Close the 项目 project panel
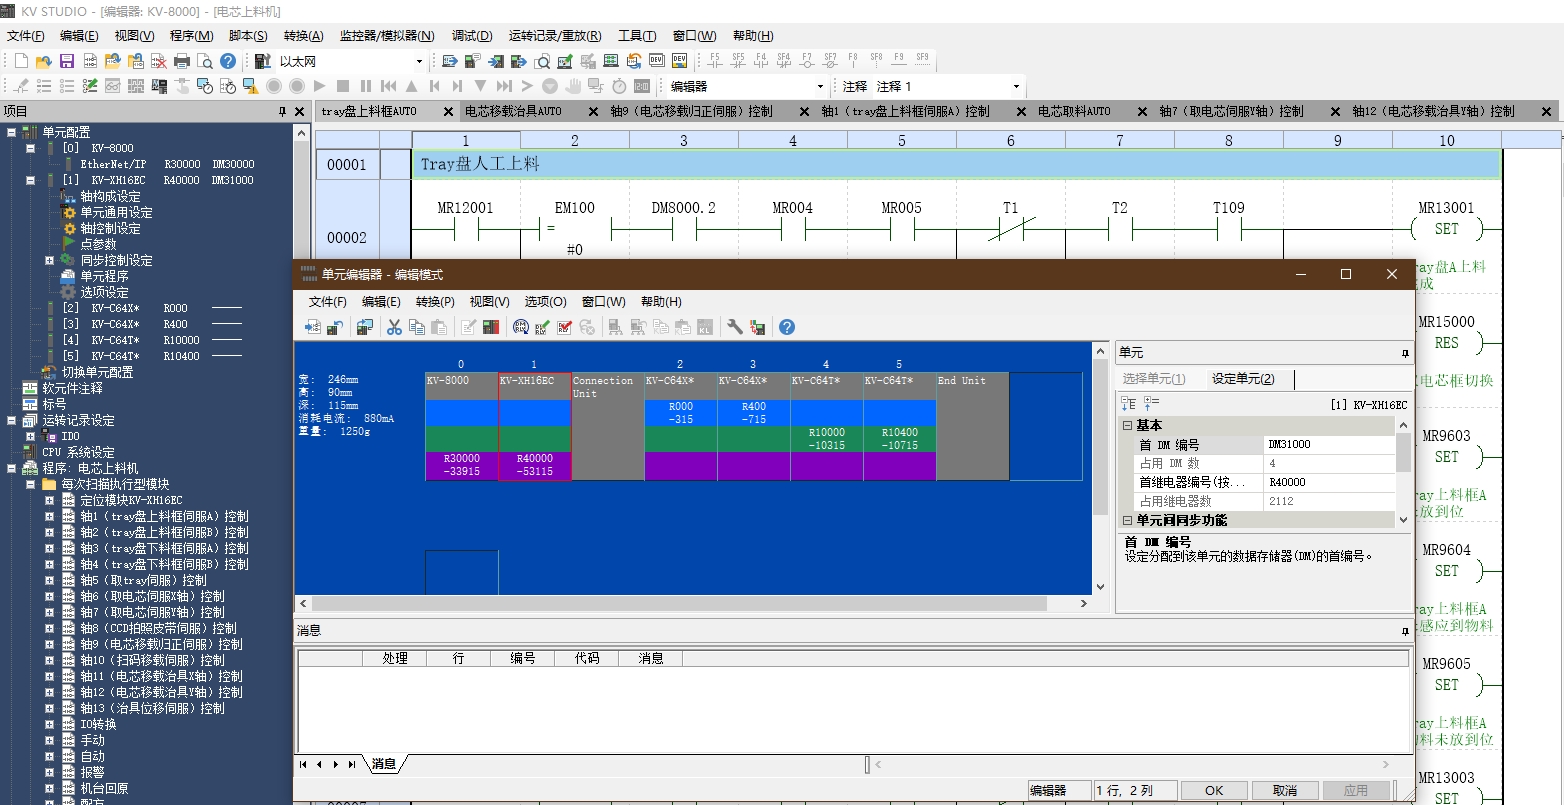 tap(301, 112)
